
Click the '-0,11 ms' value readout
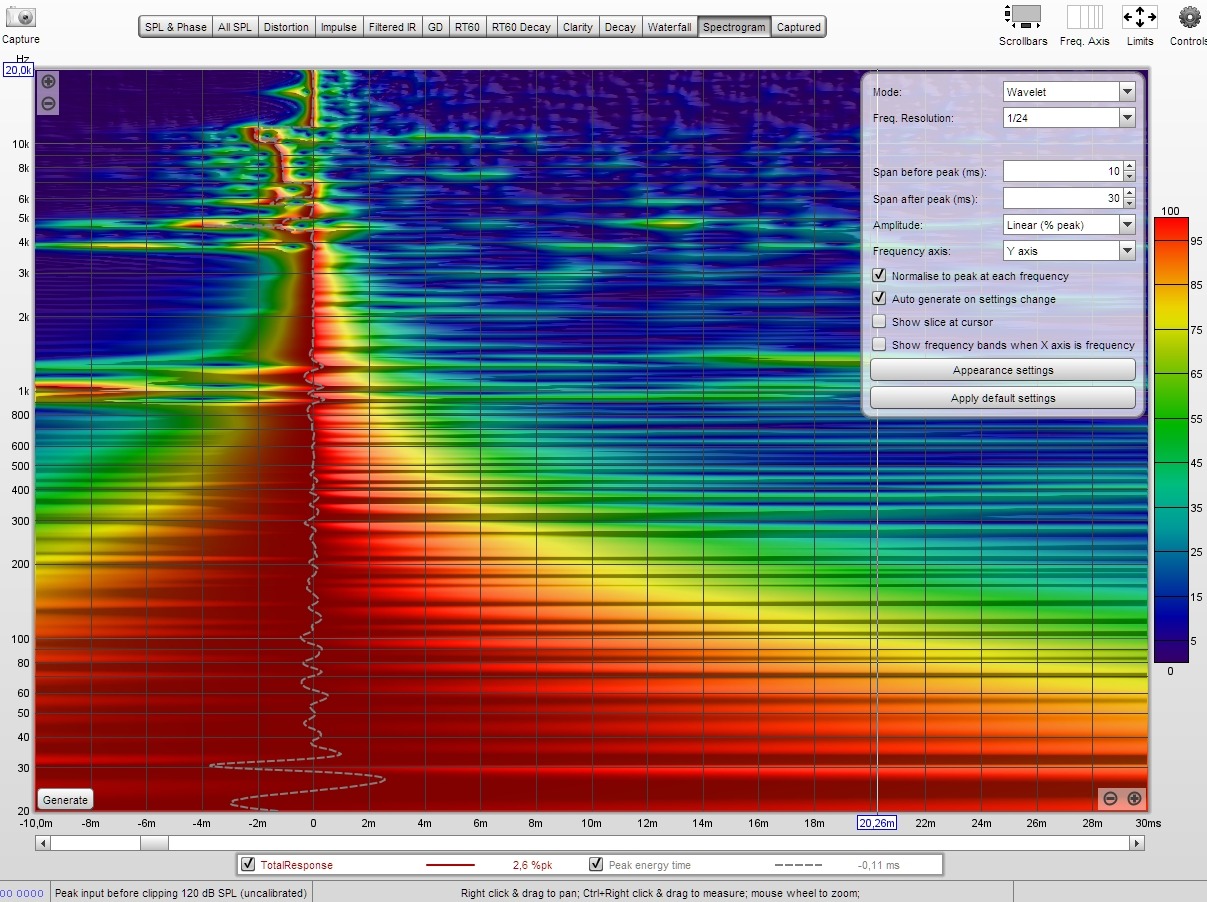pyautogui.click(x=879, y=865)
